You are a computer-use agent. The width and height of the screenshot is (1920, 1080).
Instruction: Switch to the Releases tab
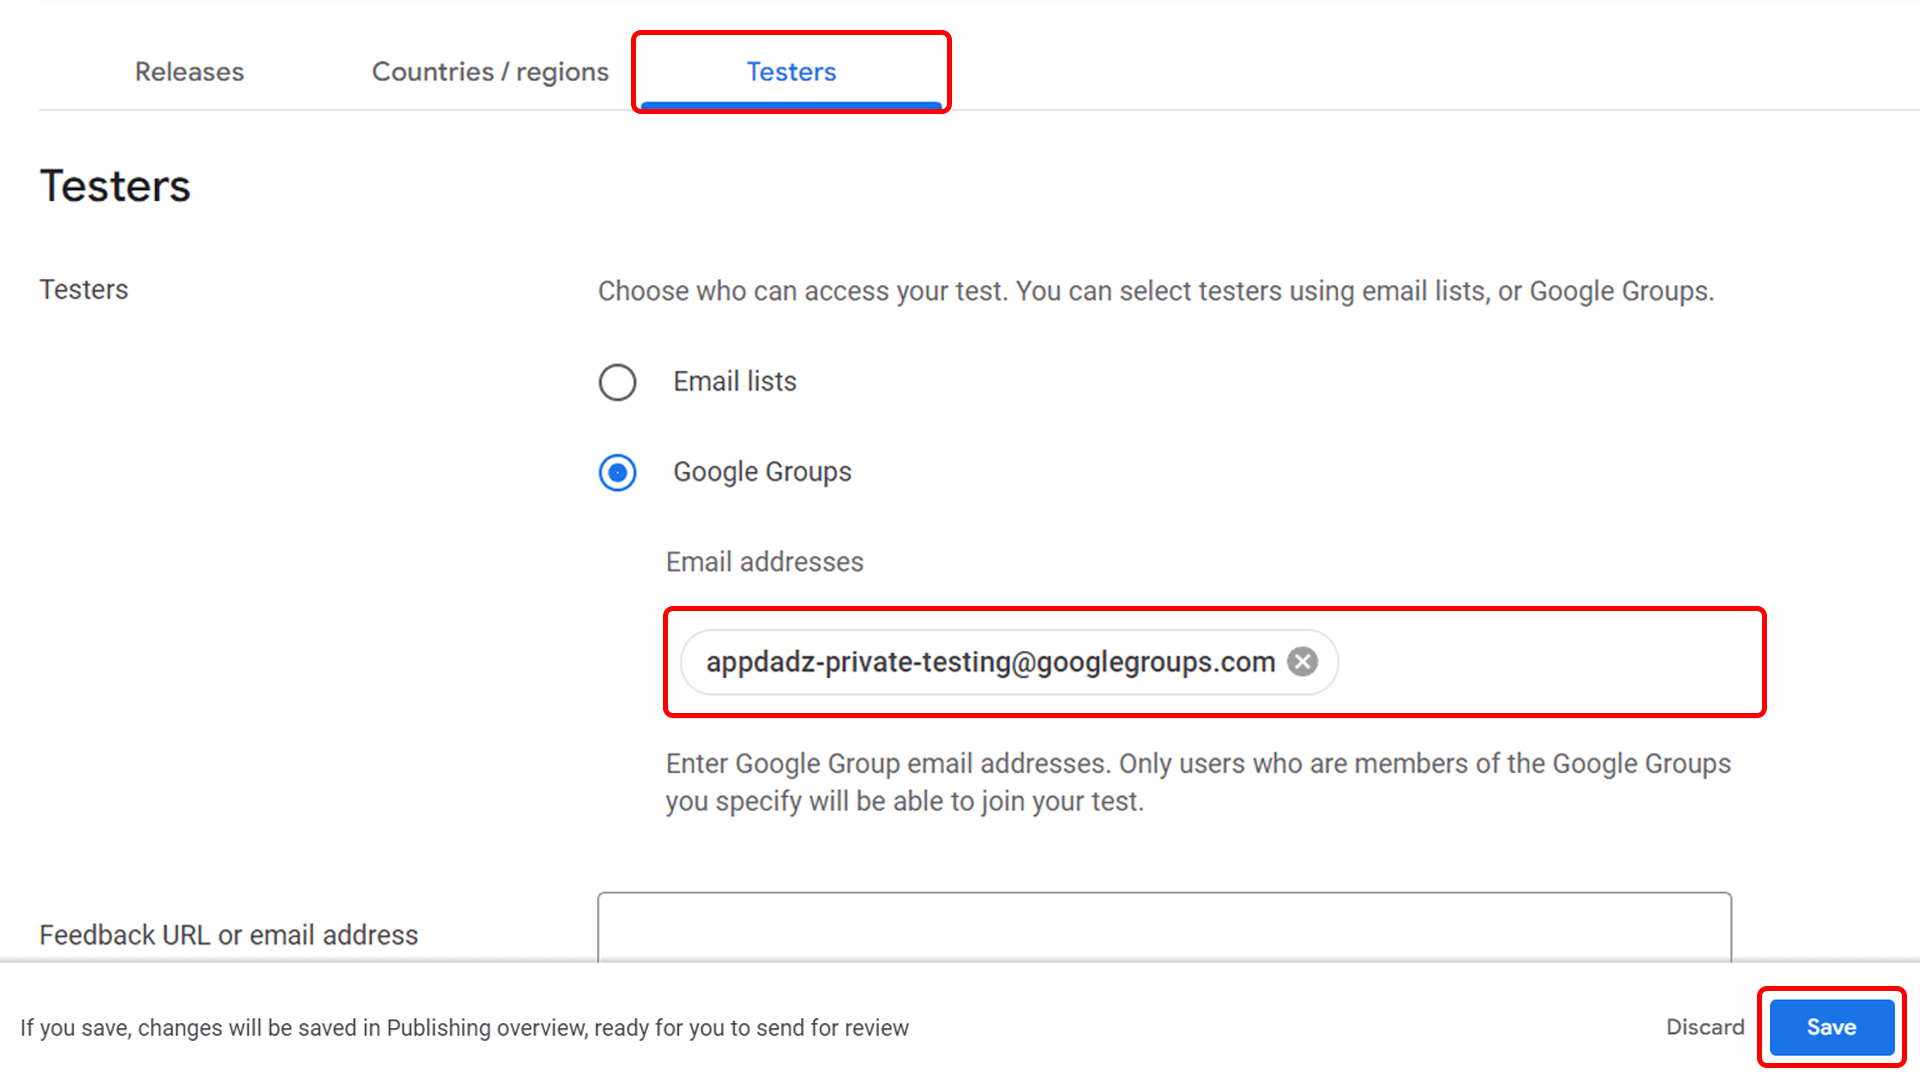[189, 71]
